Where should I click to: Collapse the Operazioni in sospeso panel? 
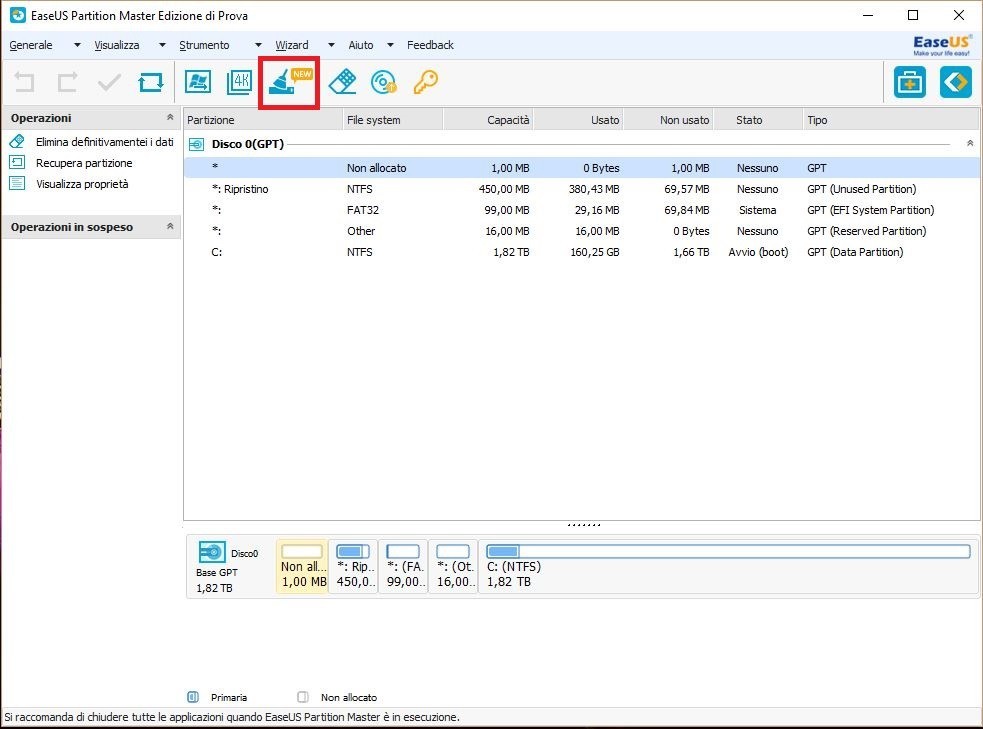click(170, 227)
